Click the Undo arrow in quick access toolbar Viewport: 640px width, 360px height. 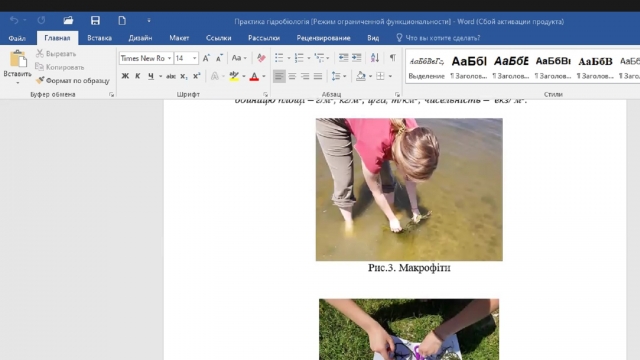click(x=14, y=20)
